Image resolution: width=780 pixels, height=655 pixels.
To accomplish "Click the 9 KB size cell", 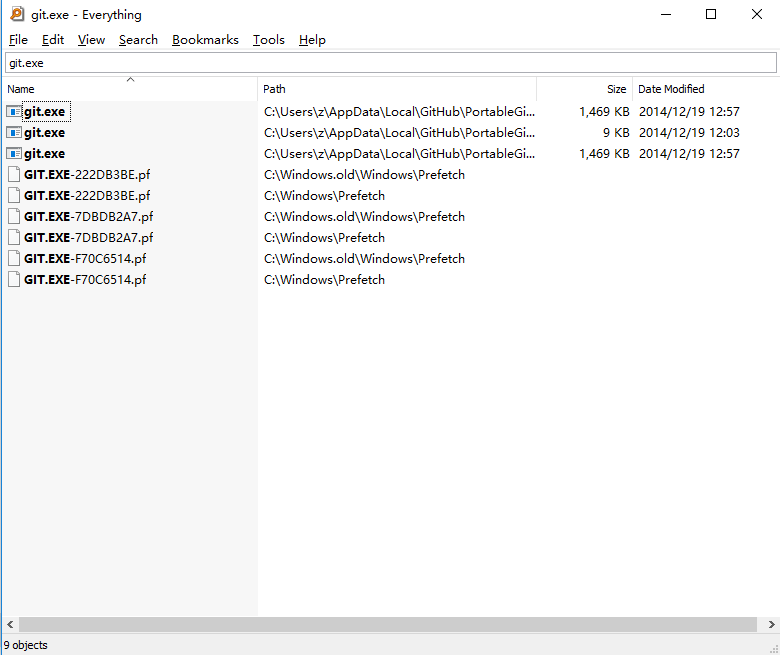I will [616, 132].
